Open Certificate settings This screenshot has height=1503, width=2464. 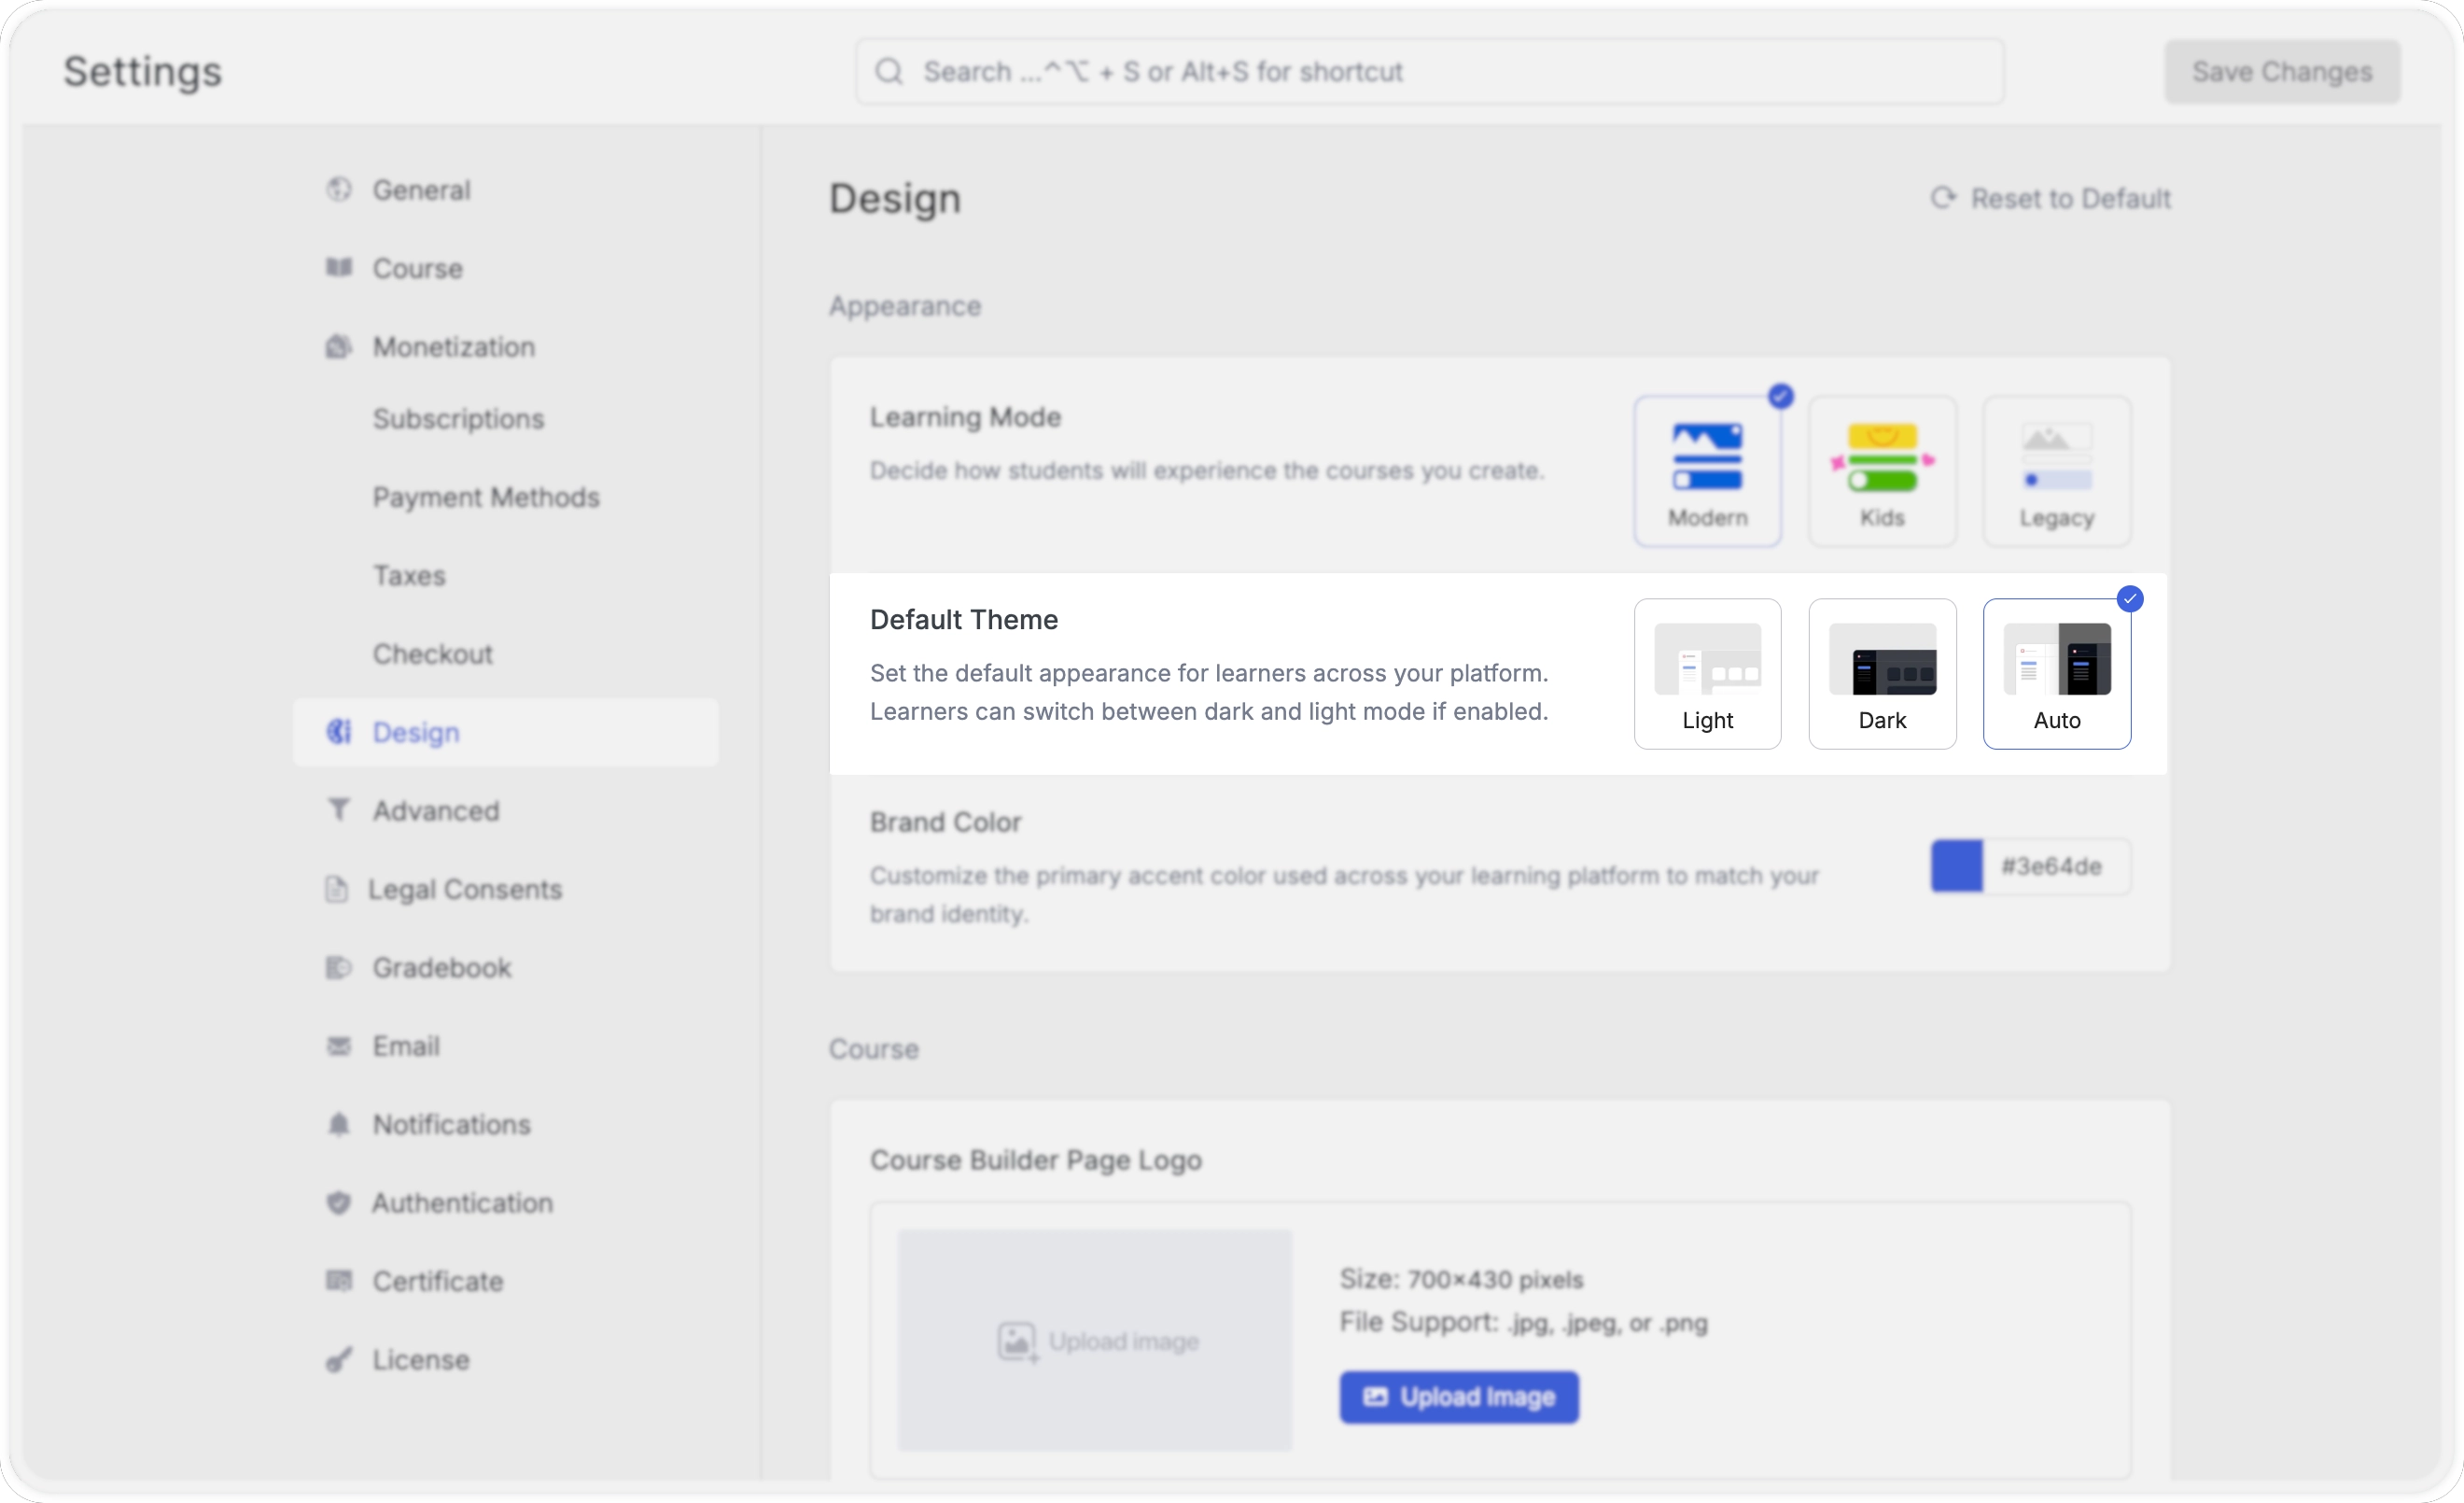click(x=505, y=1281)
